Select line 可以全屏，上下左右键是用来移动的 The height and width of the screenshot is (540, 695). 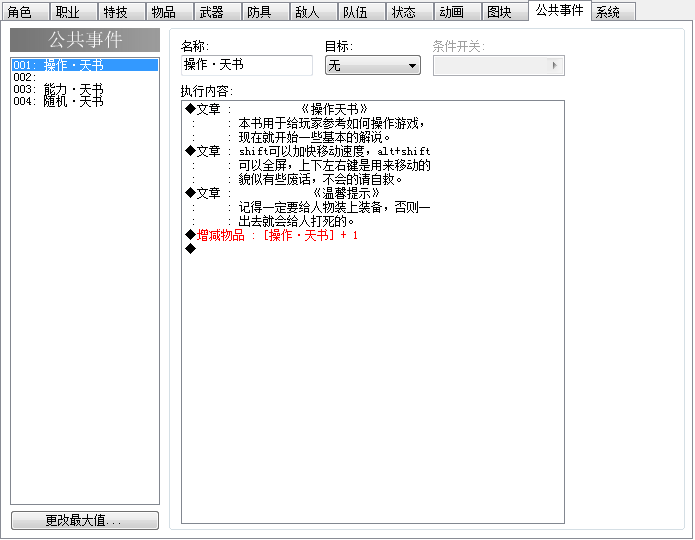tap(372, 165)
